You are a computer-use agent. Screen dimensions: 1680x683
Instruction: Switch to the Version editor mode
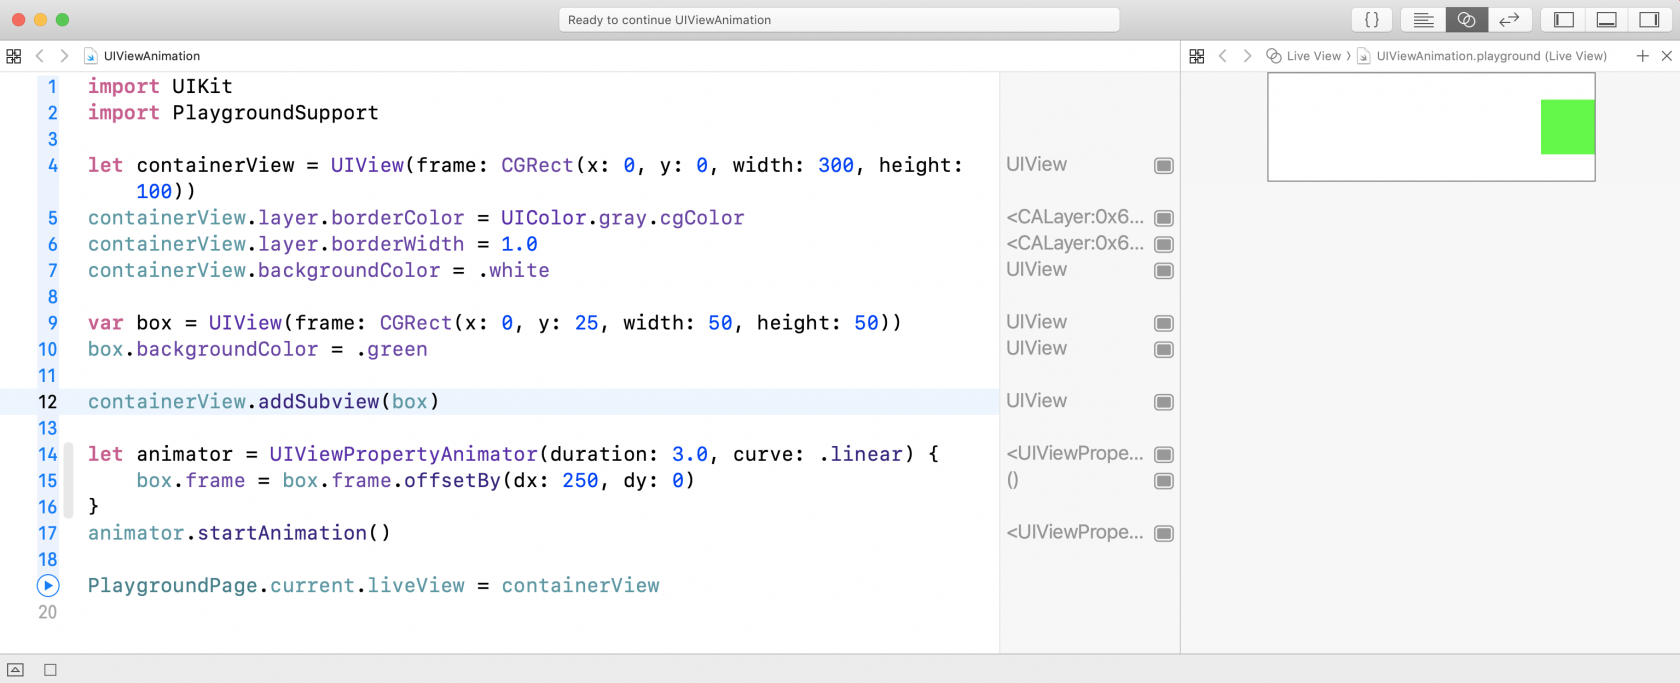coord(1509,20)
